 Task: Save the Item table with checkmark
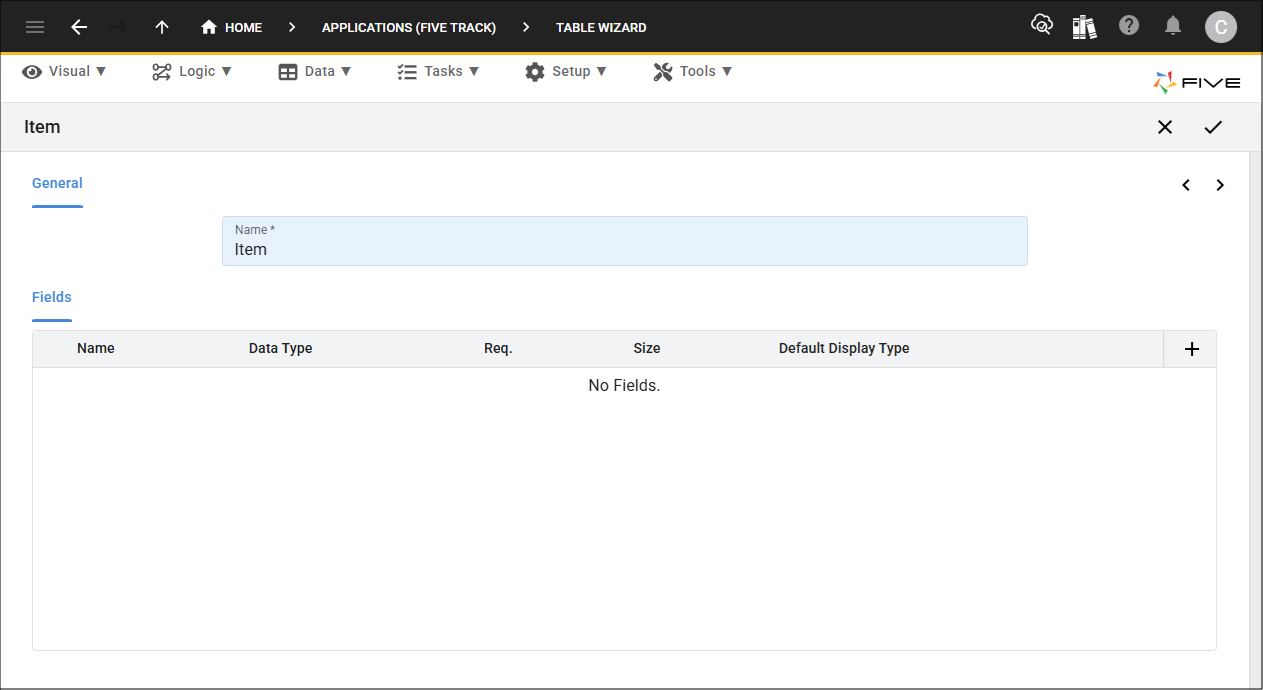[1213, 127]
